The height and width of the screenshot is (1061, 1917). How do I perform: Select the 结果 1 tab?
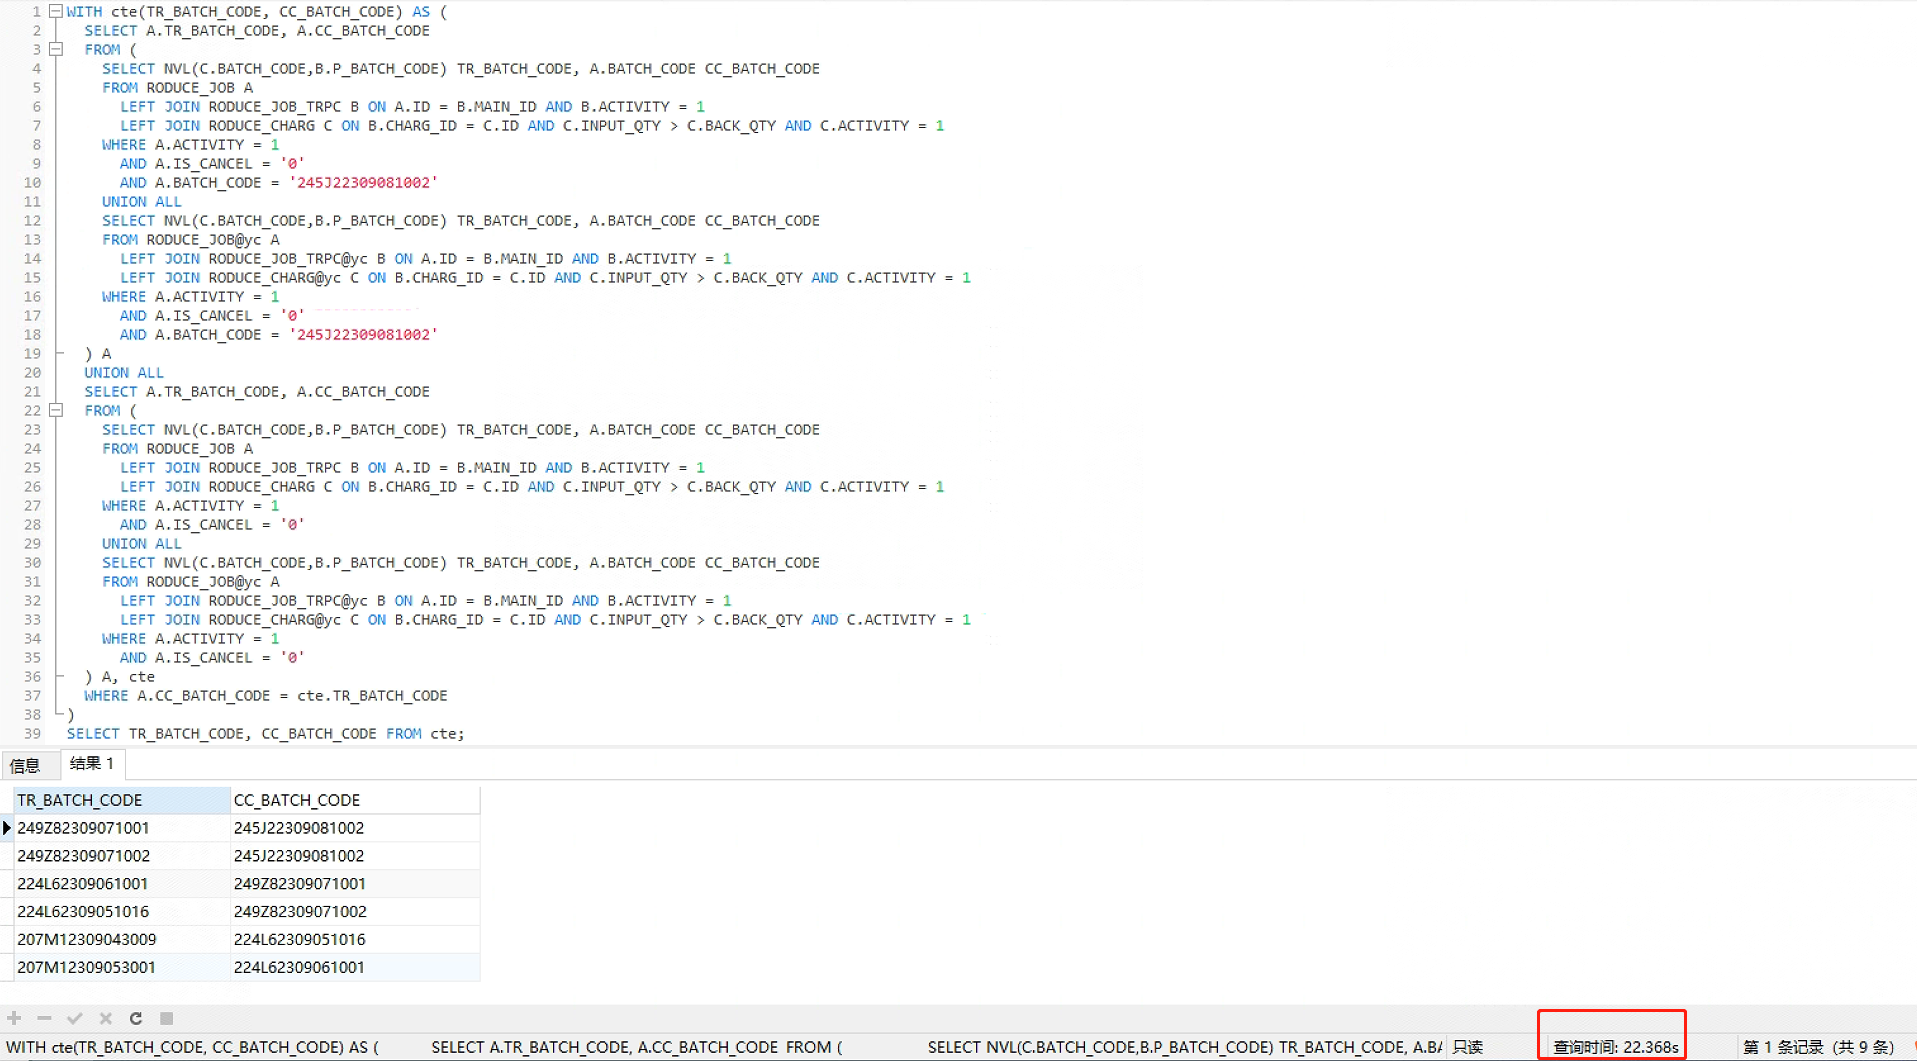[x=92, y=764]
